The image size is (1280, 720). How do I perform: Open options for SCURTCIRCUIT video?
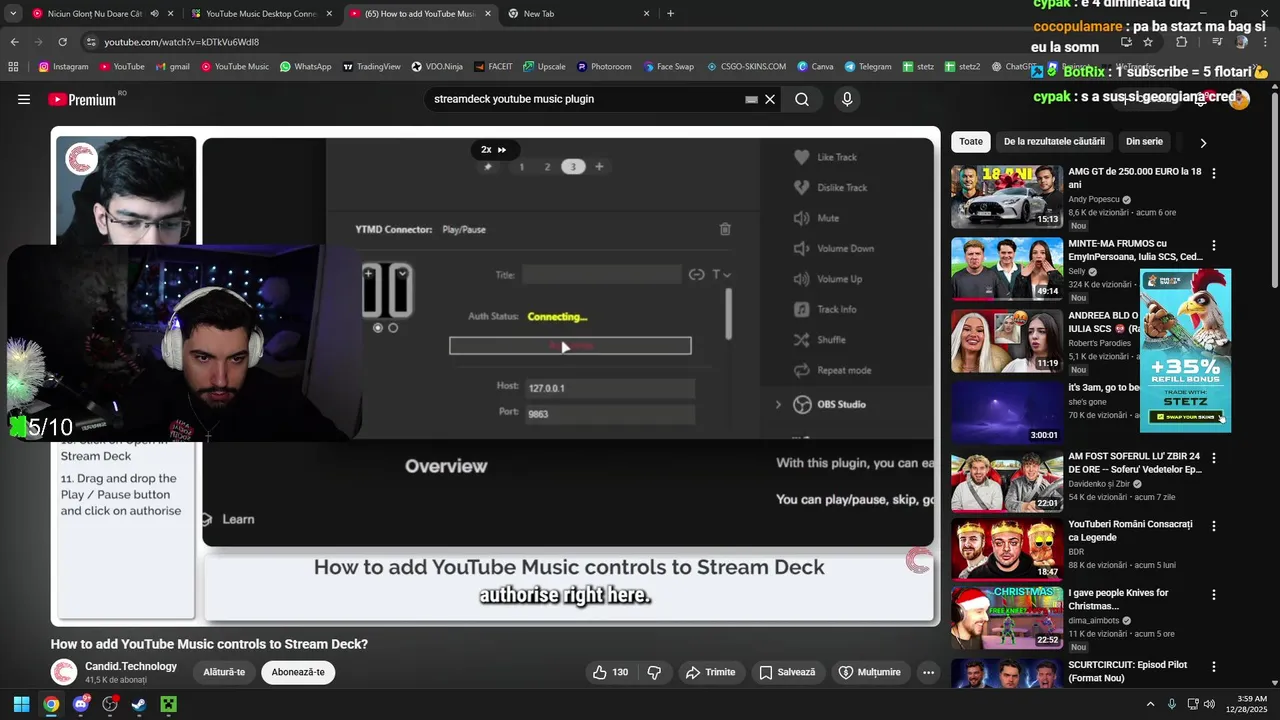[x=1214, y=666]
